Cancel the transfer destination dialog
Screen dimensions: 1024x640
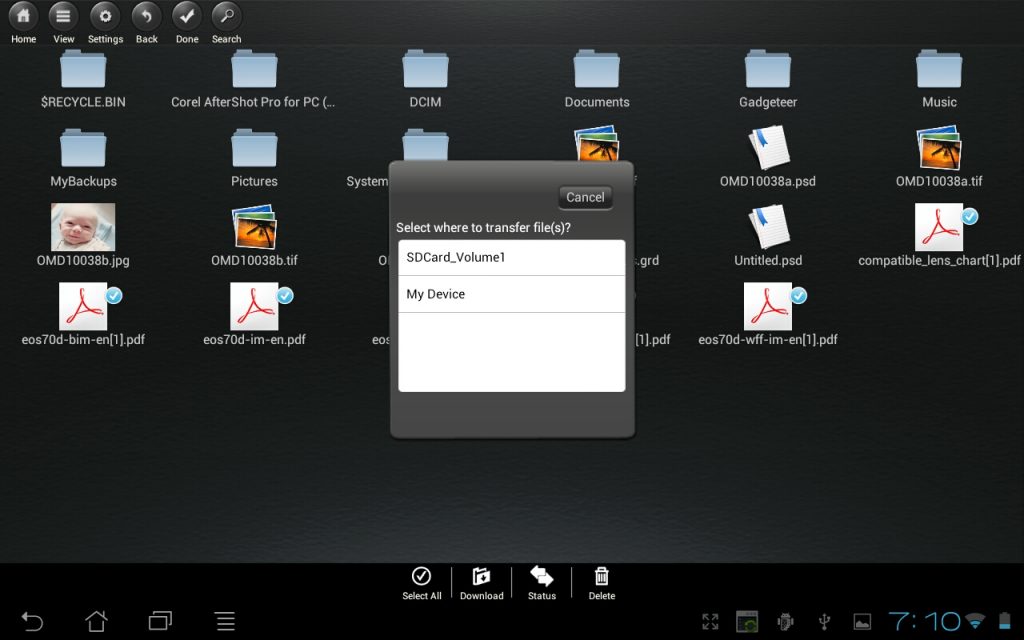point(585,197)
